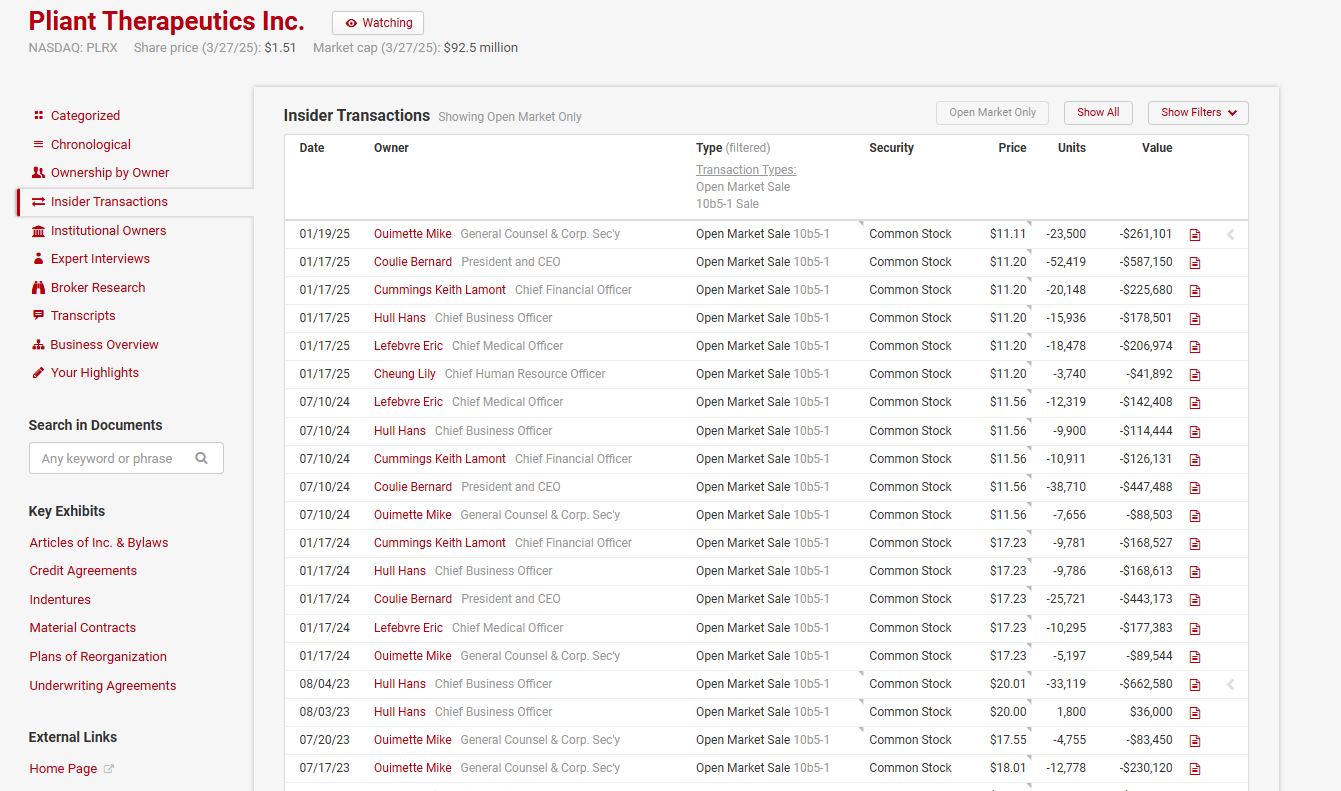Image resolution: width=1341 pixels, height=791 pixels.
Task: Open filing icon for Ouimette Mike 01/17/24 row
Action: pyautogui.click(x=1195, y=657)
